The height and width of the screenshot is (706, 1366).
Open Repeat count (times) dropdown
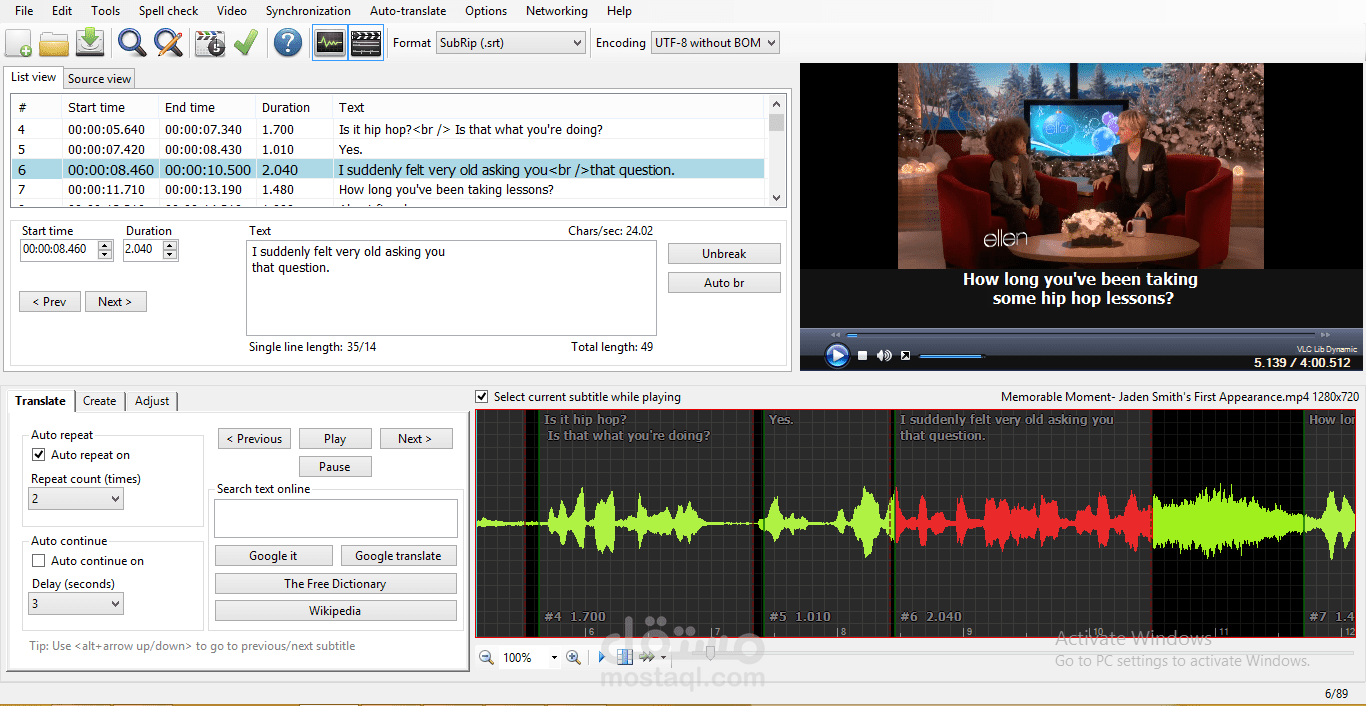pyautogui.click(x=77, y=498)
